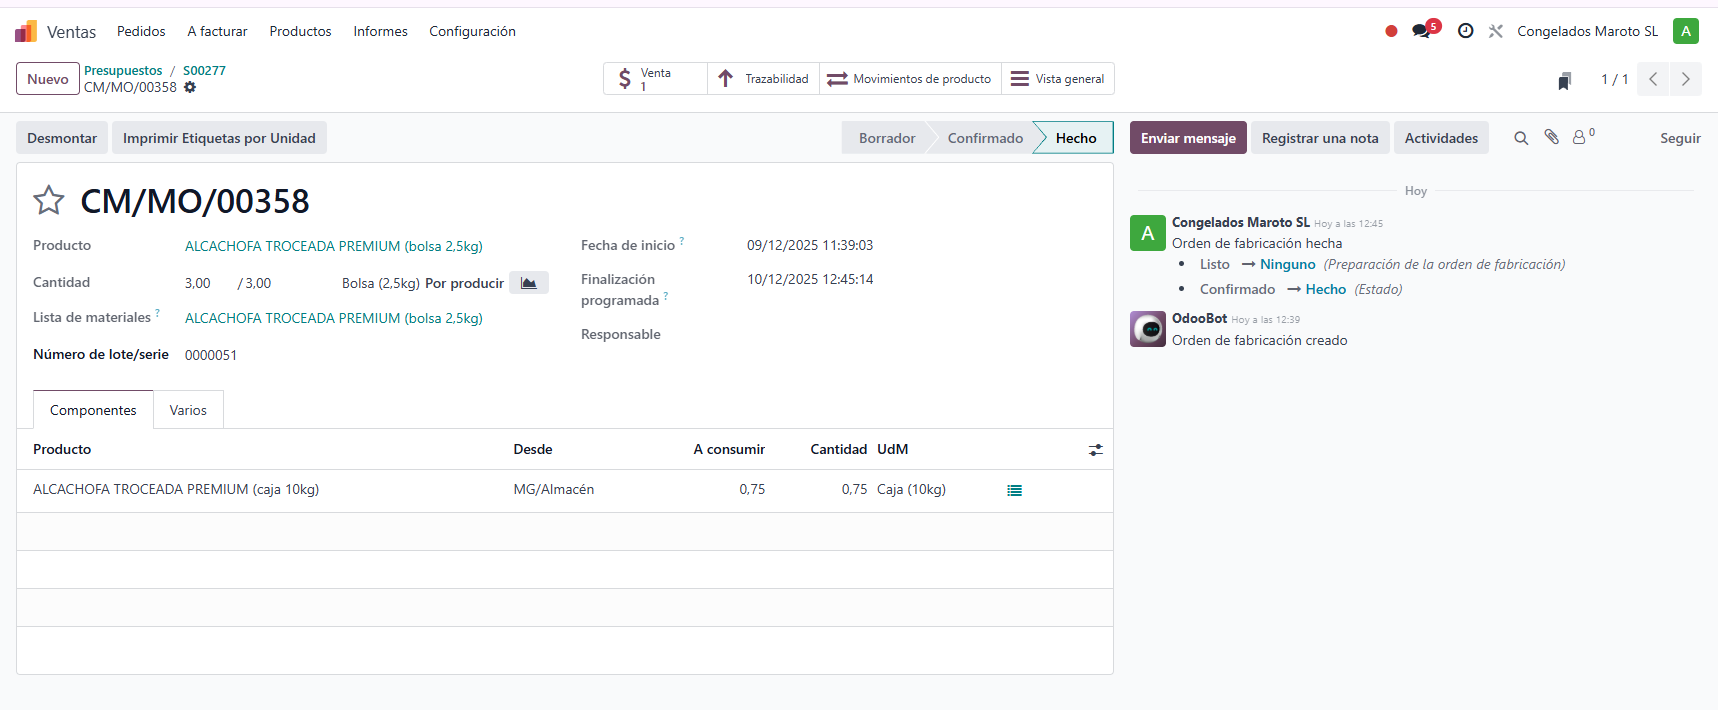The height and width of the screenshot is (710, 1718).
Task: Click the bookmark icon near the pager
Action: pyautogui.click(x=1564, y=80)
